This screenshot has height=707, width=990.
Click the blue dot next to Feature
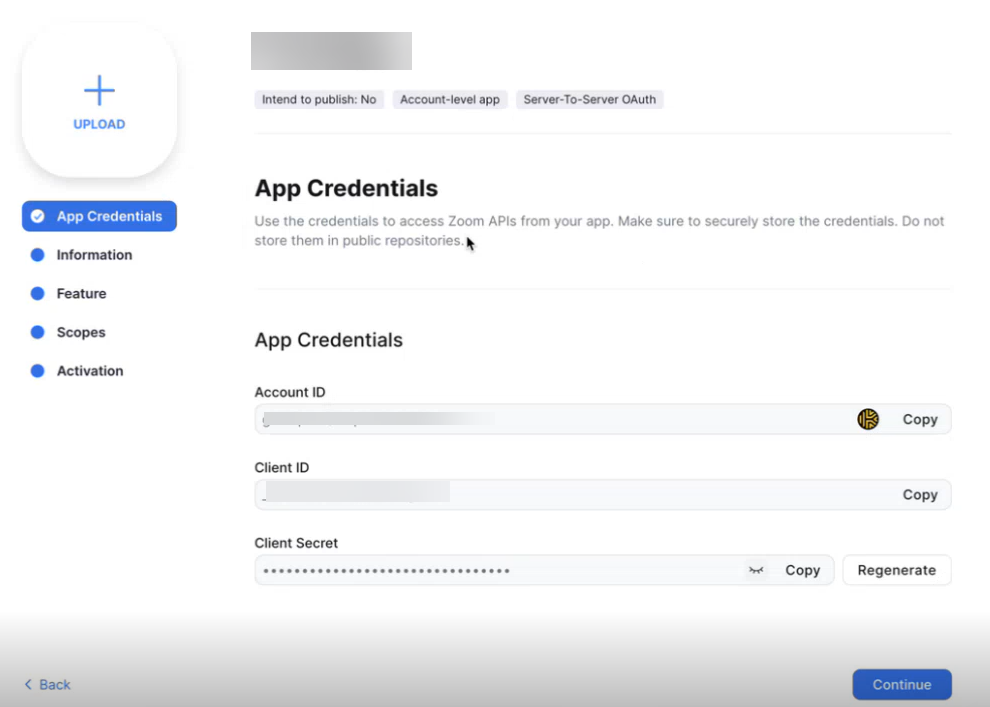pyautogui.click(x=38, y=294)
